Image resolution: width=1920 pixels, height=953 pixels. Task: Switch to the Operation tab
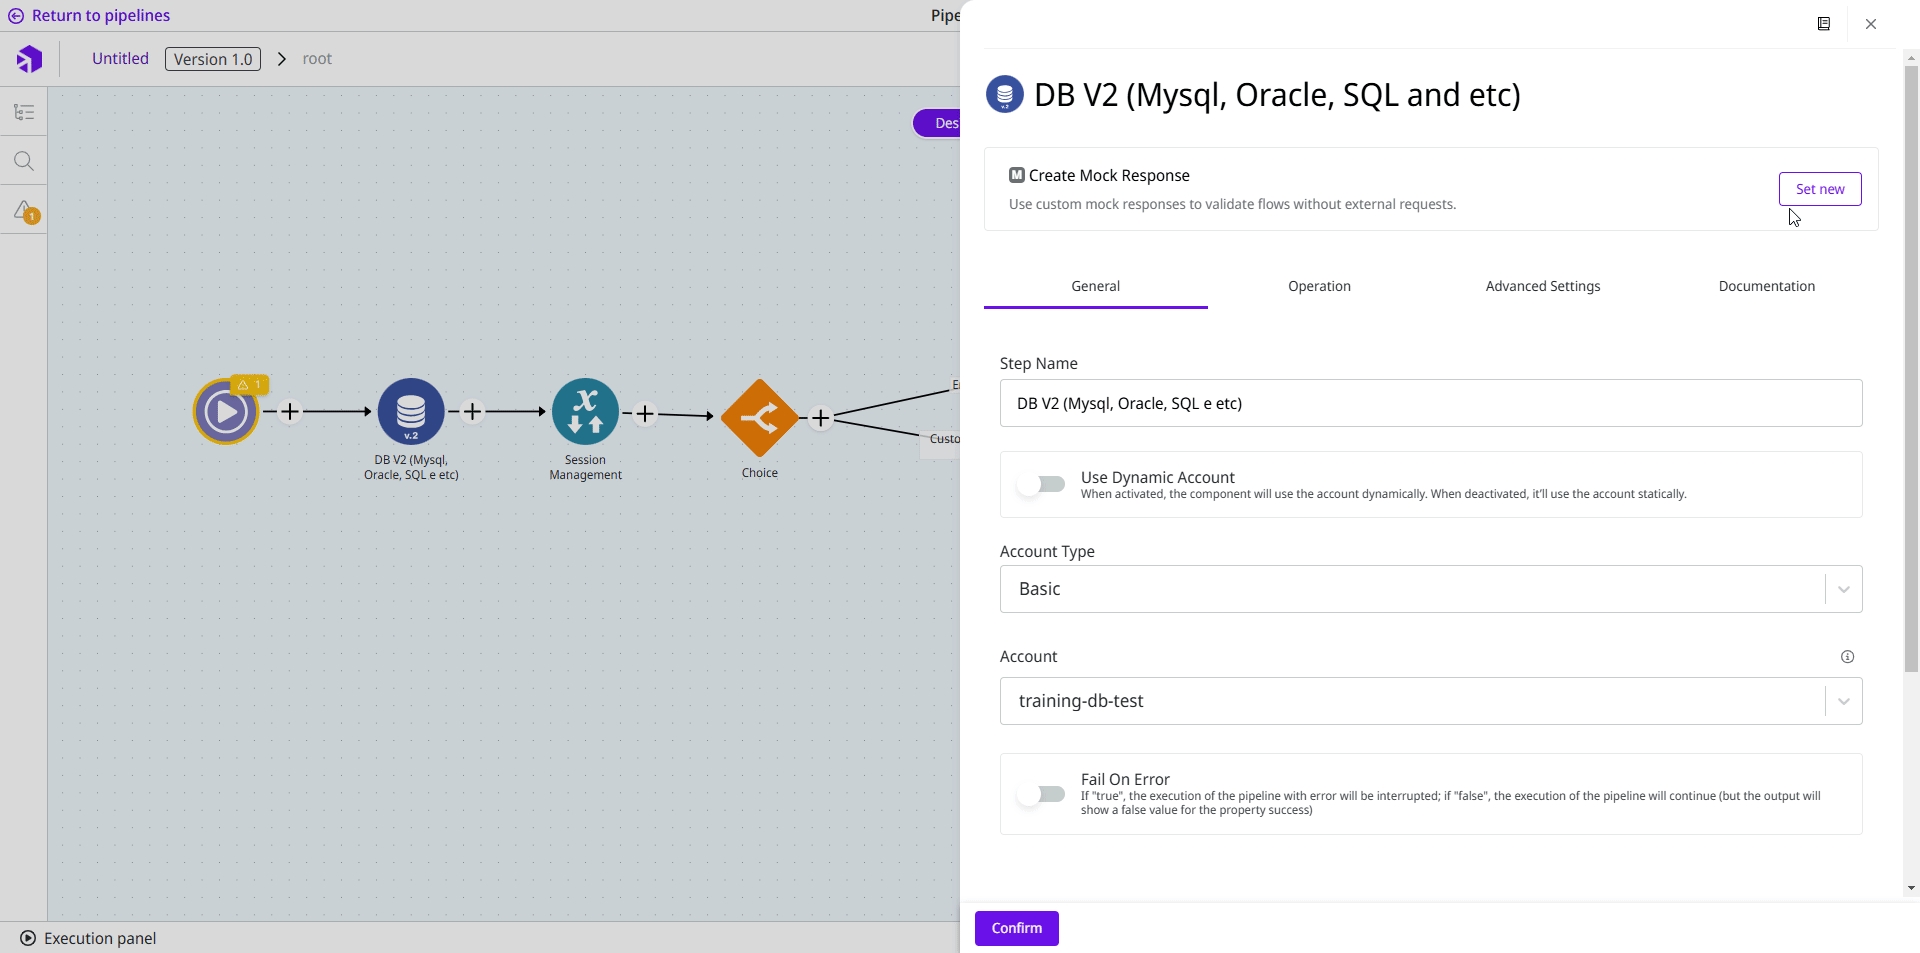click(1319, 286)
